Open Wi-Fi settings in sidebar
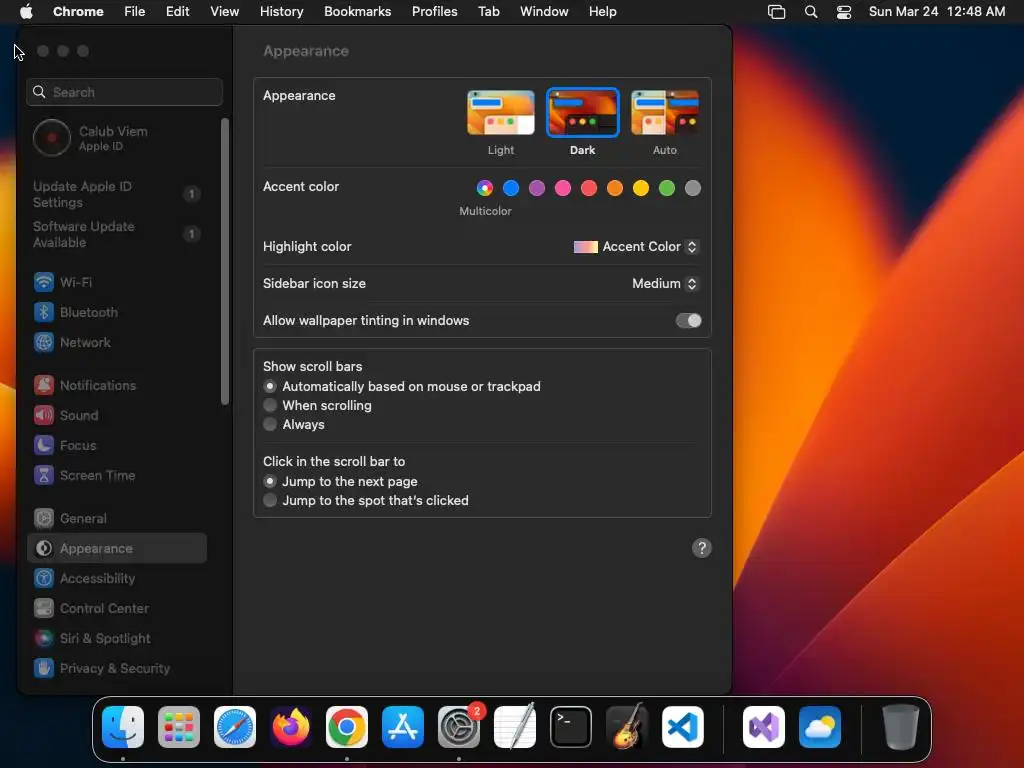This screenshot has width=1024, height=768. tap(118, 282)
